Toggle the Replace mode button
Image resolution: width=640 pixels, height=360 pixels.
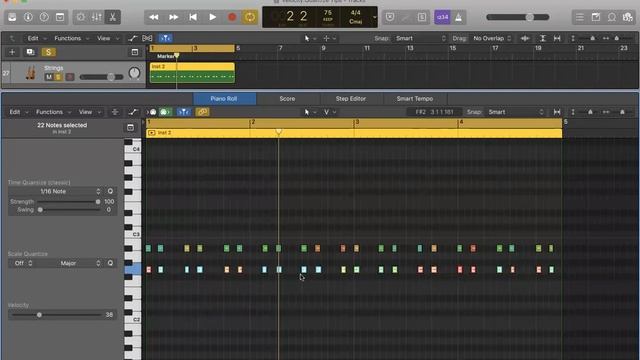point(390,17)
